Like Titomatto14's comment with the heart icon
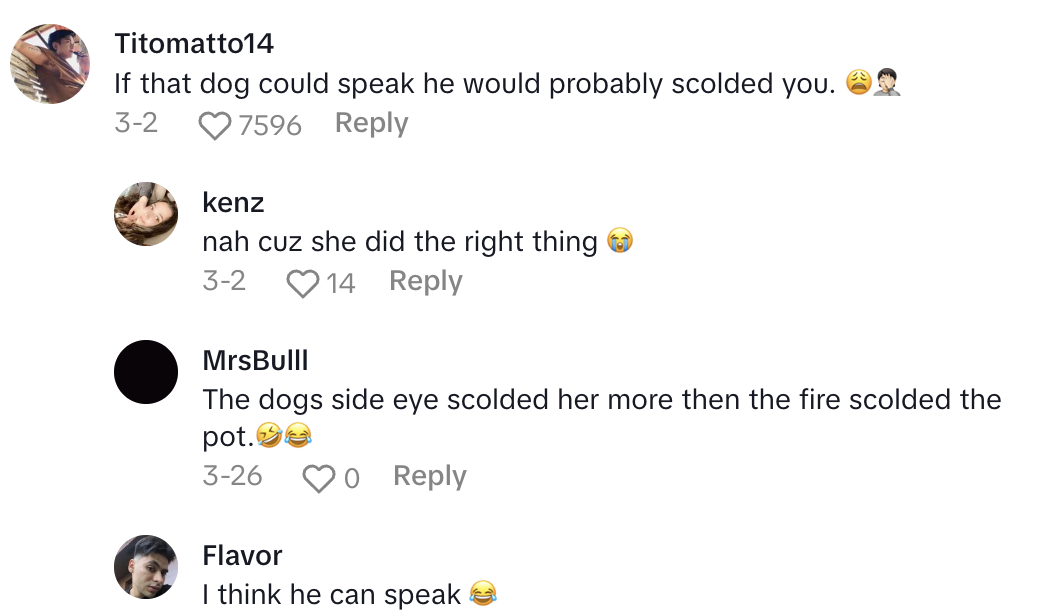The width and height of the screenshot is (1046, 614). pos(214,125)
